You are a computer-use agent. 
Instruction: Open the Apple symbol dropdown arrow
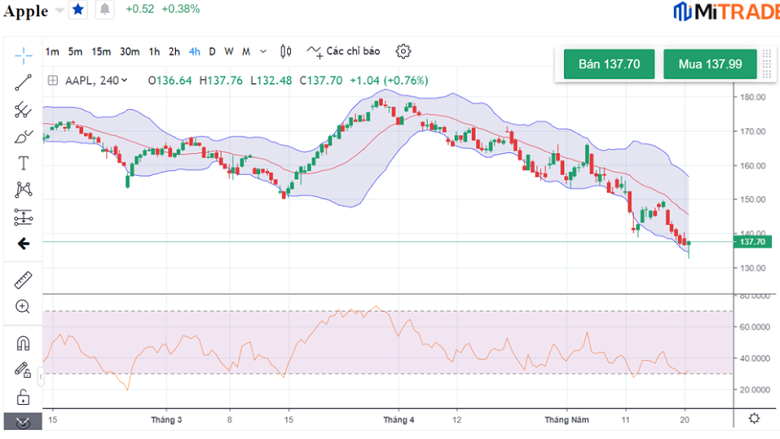(59, 10)
